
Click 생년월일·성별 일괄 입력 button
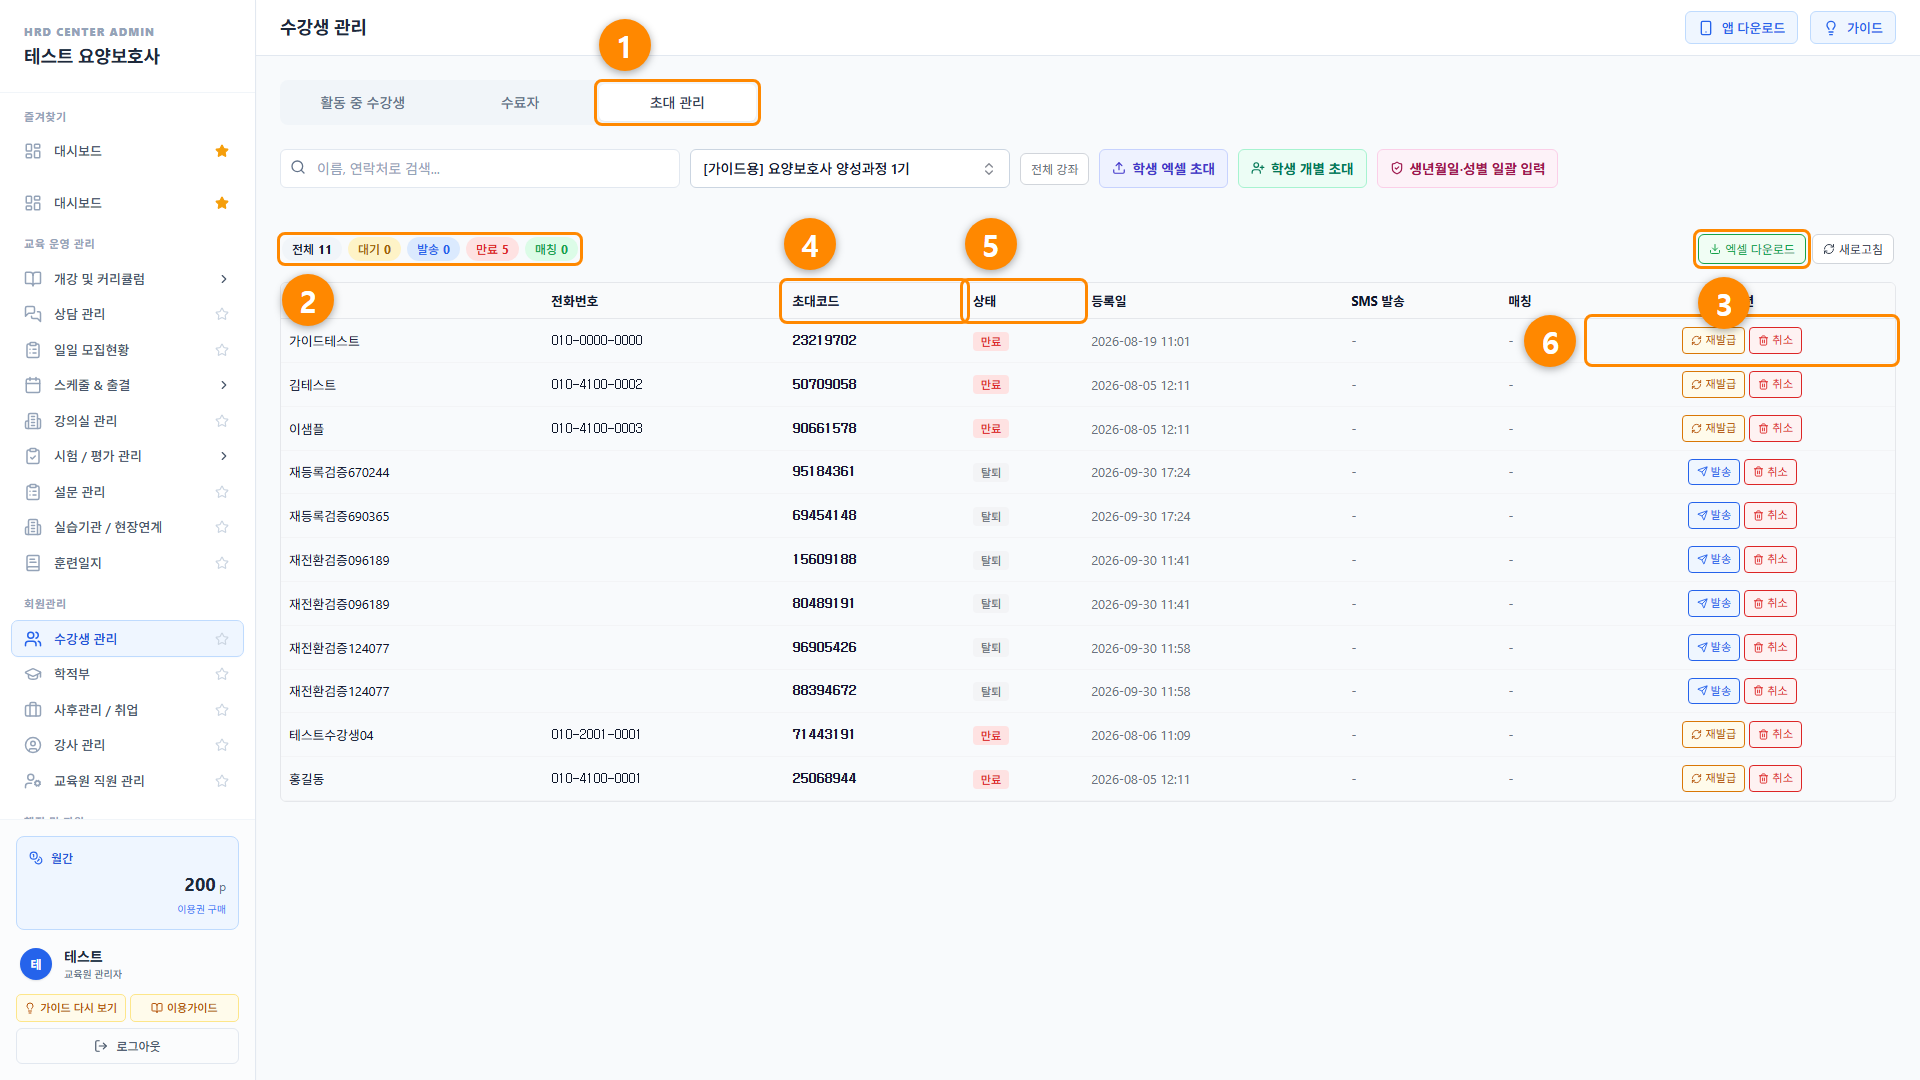point(1467,169)
